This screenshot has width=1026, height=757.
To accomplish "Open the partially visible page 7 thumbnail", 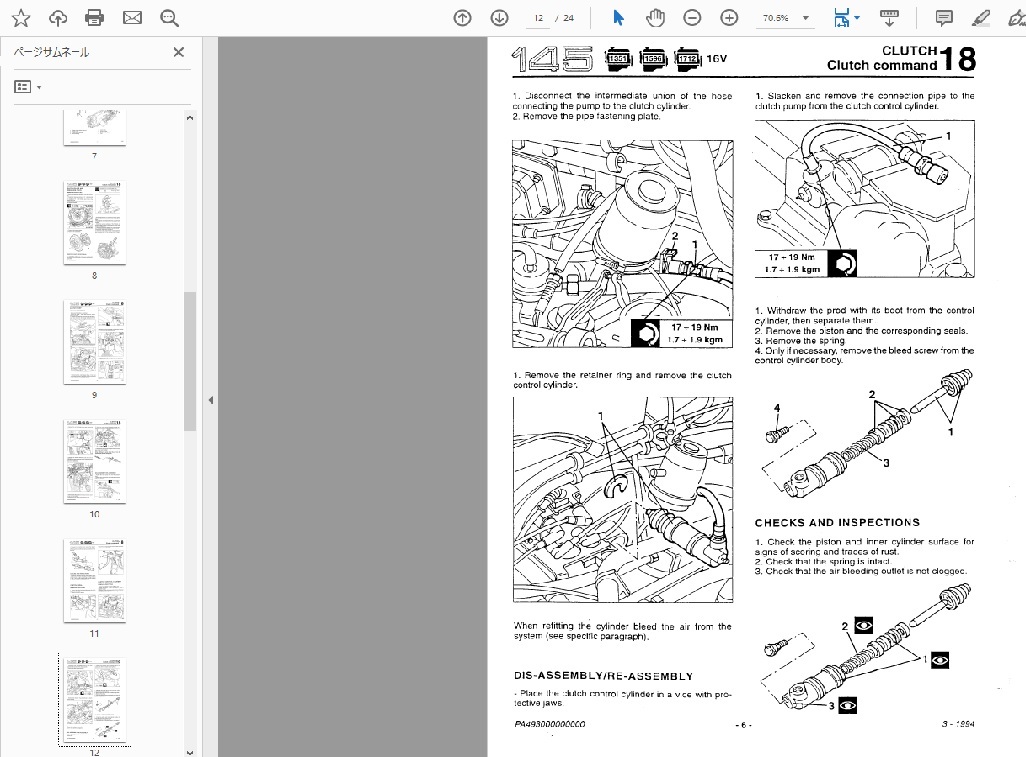I will (95, 128).
